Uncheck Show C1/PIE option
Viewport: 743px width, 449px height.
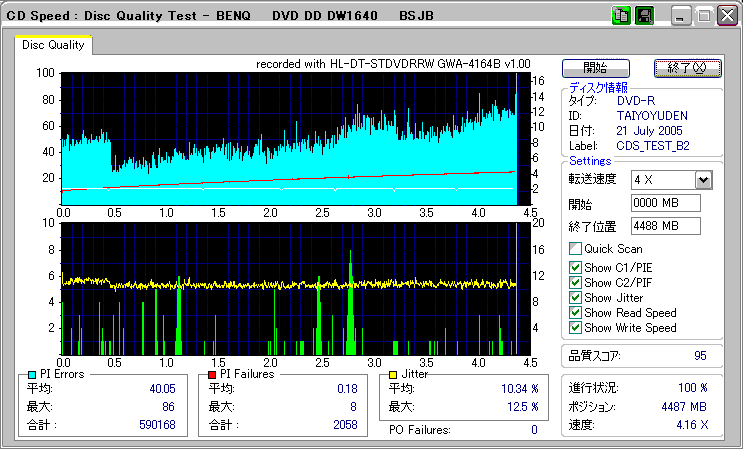[575, 267]
